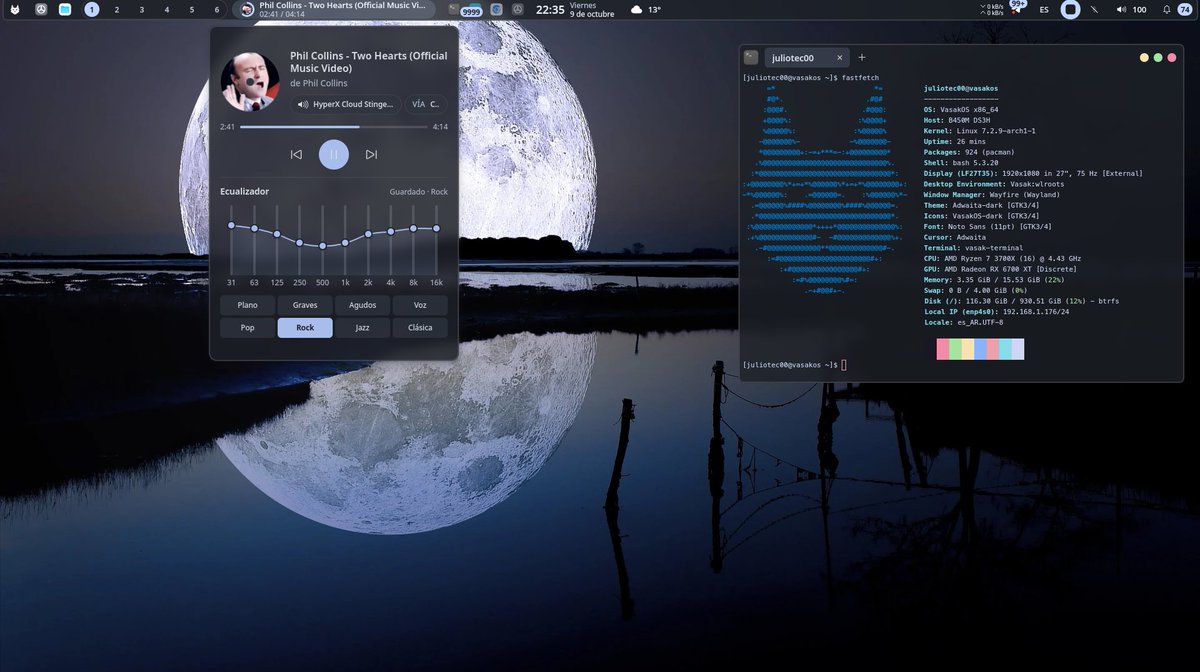Screen dimensions: 1200x672
Task: Adjust the 500 Hz equalizer band
Action: pos(322,240)
